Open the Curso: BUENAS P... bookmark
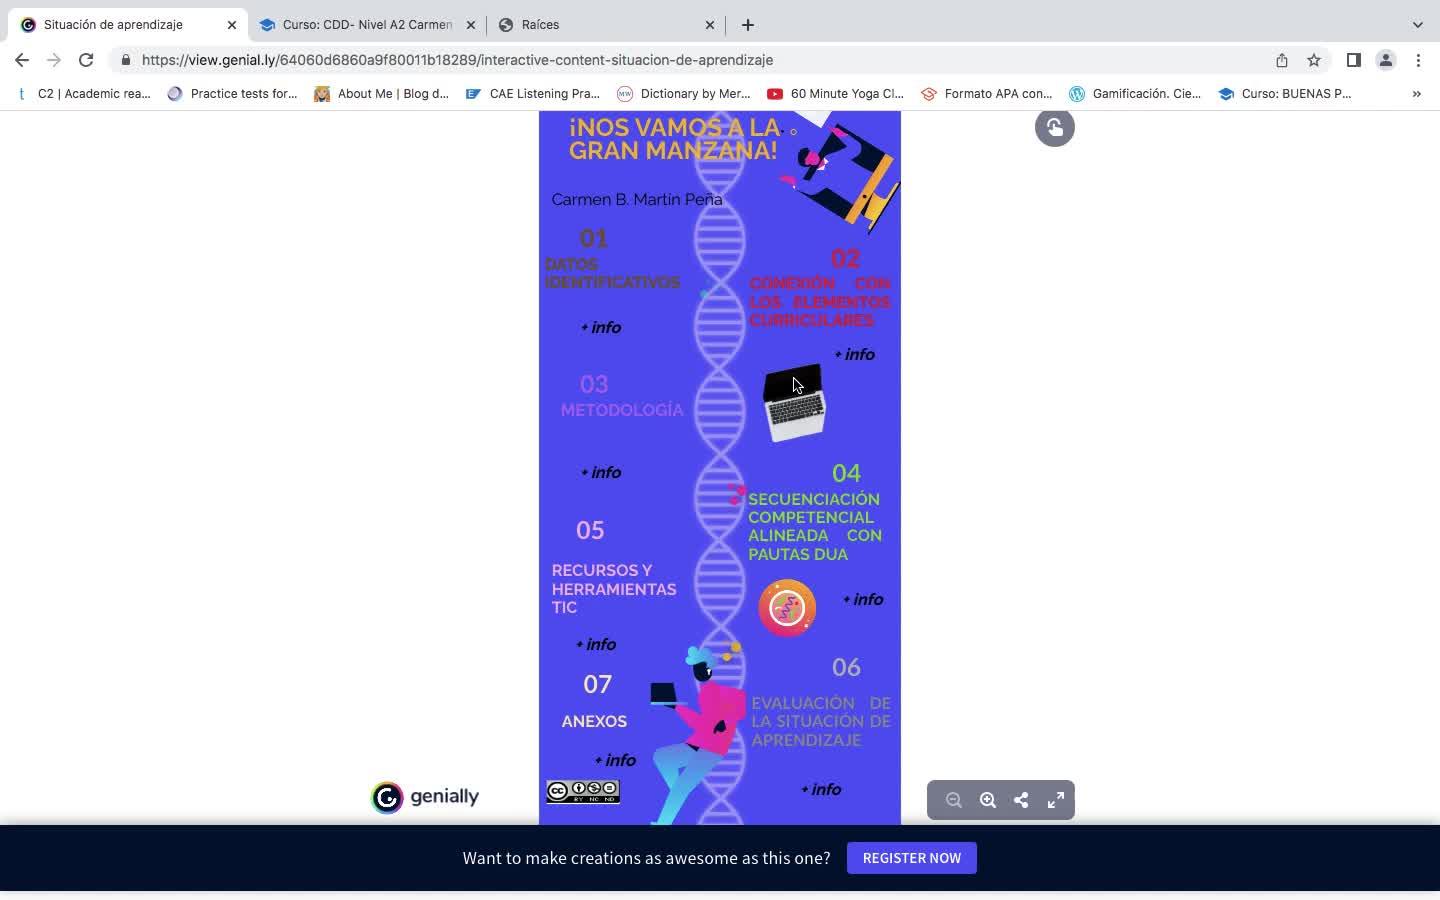Screen dimensions: 1440x900 [x=1285, y=94]
